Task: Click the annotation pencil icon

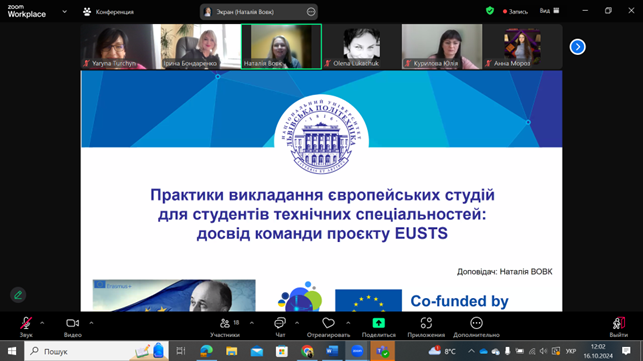Action: pyautogui.click(x=18, y=295)
